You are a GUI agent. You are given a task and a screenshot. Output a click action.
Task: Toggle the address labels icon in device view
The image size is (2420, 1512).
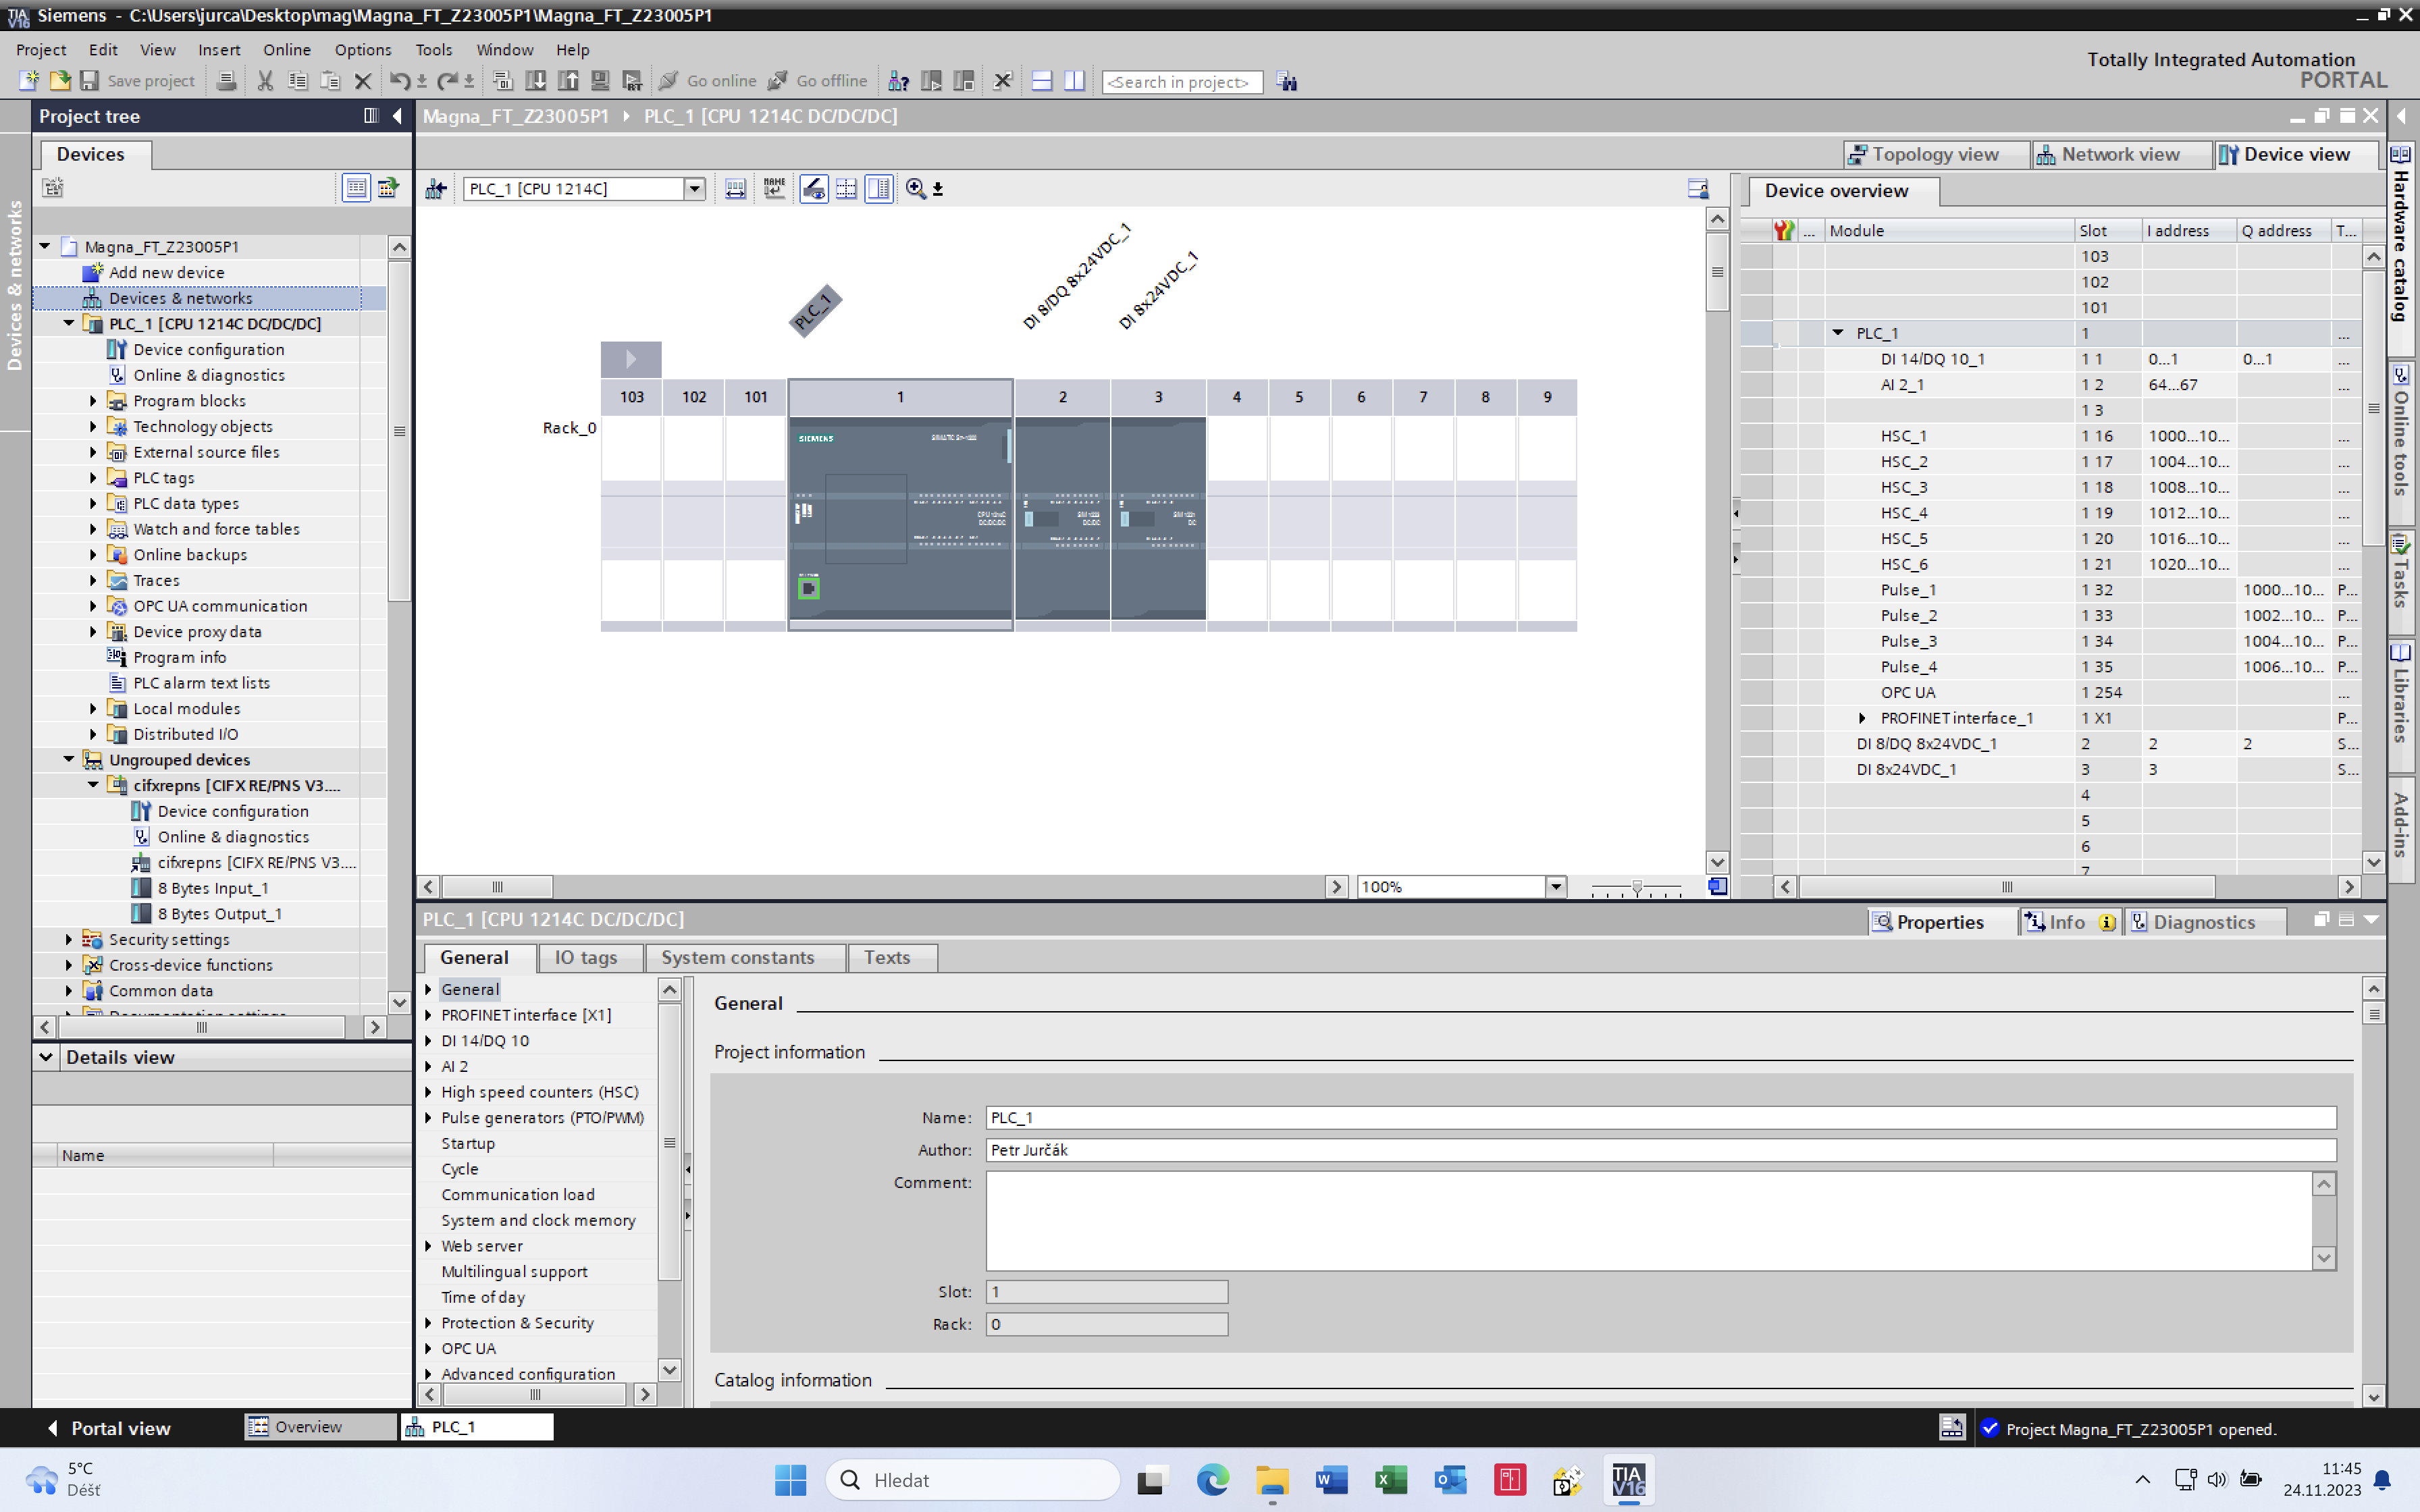click(735, 189)
